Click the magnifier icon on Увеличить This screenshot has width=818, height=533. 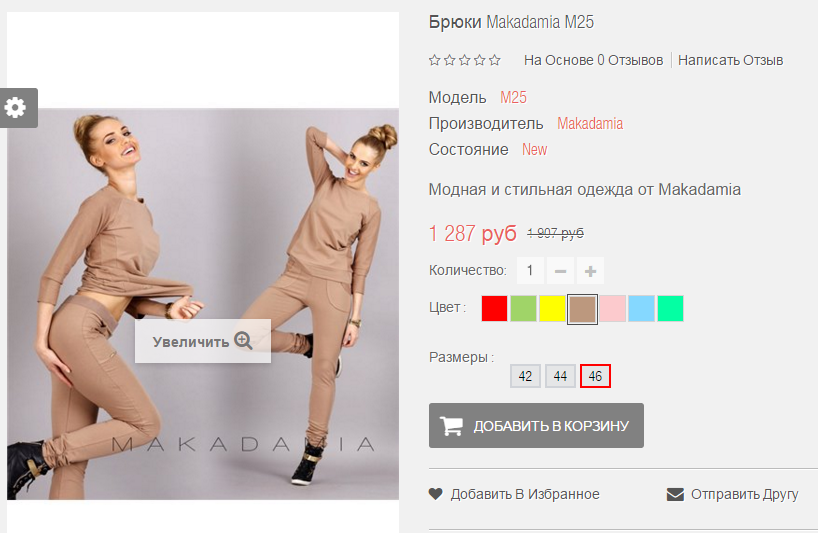(243, 341)
